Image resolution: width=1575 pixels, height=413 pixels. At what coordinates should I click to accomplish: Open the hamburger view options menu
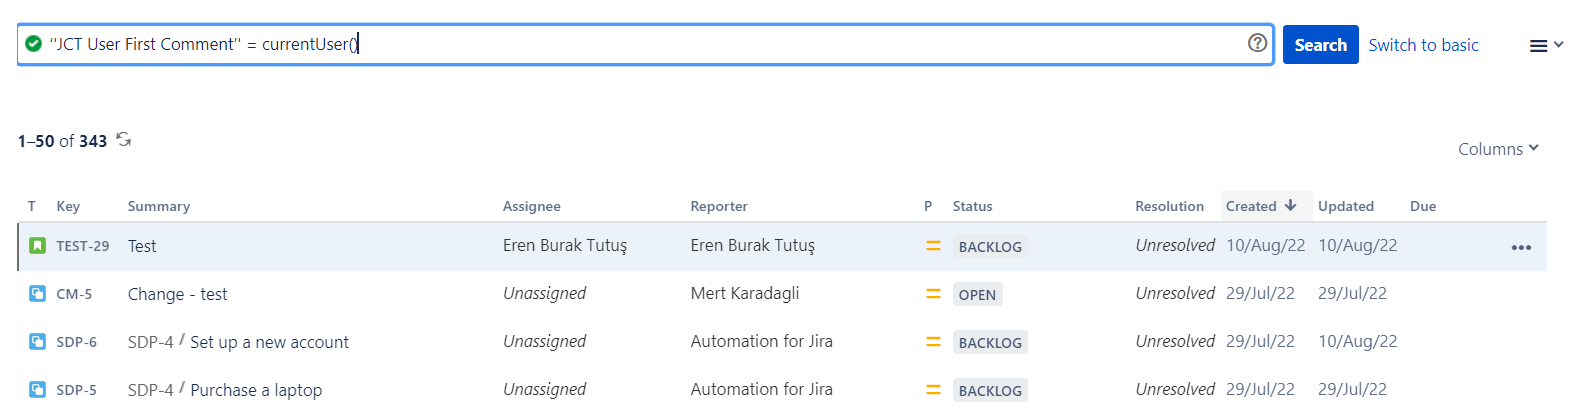(x=1545, y=46)
